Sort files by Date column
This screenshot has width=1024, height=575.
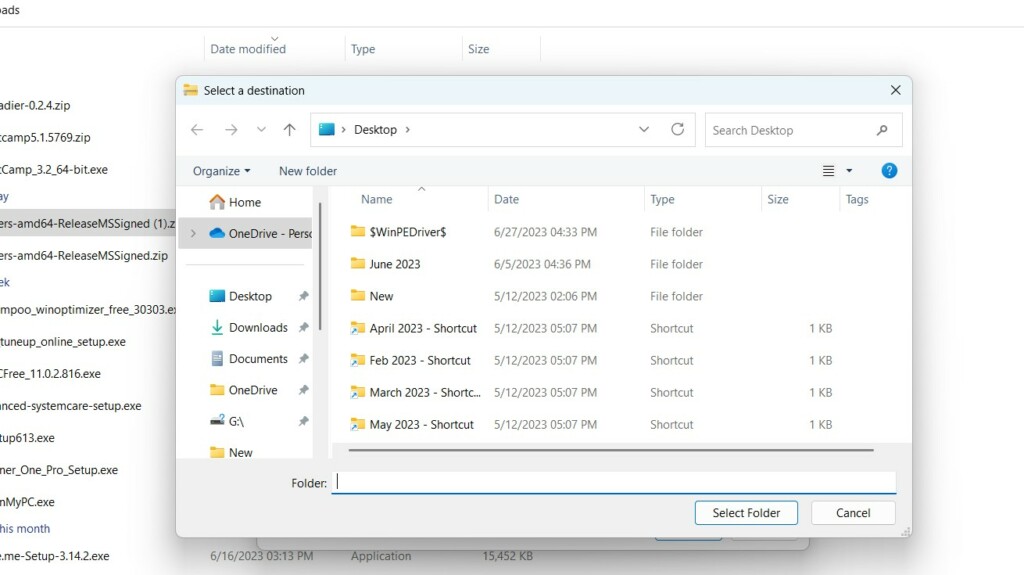(507, 199)
